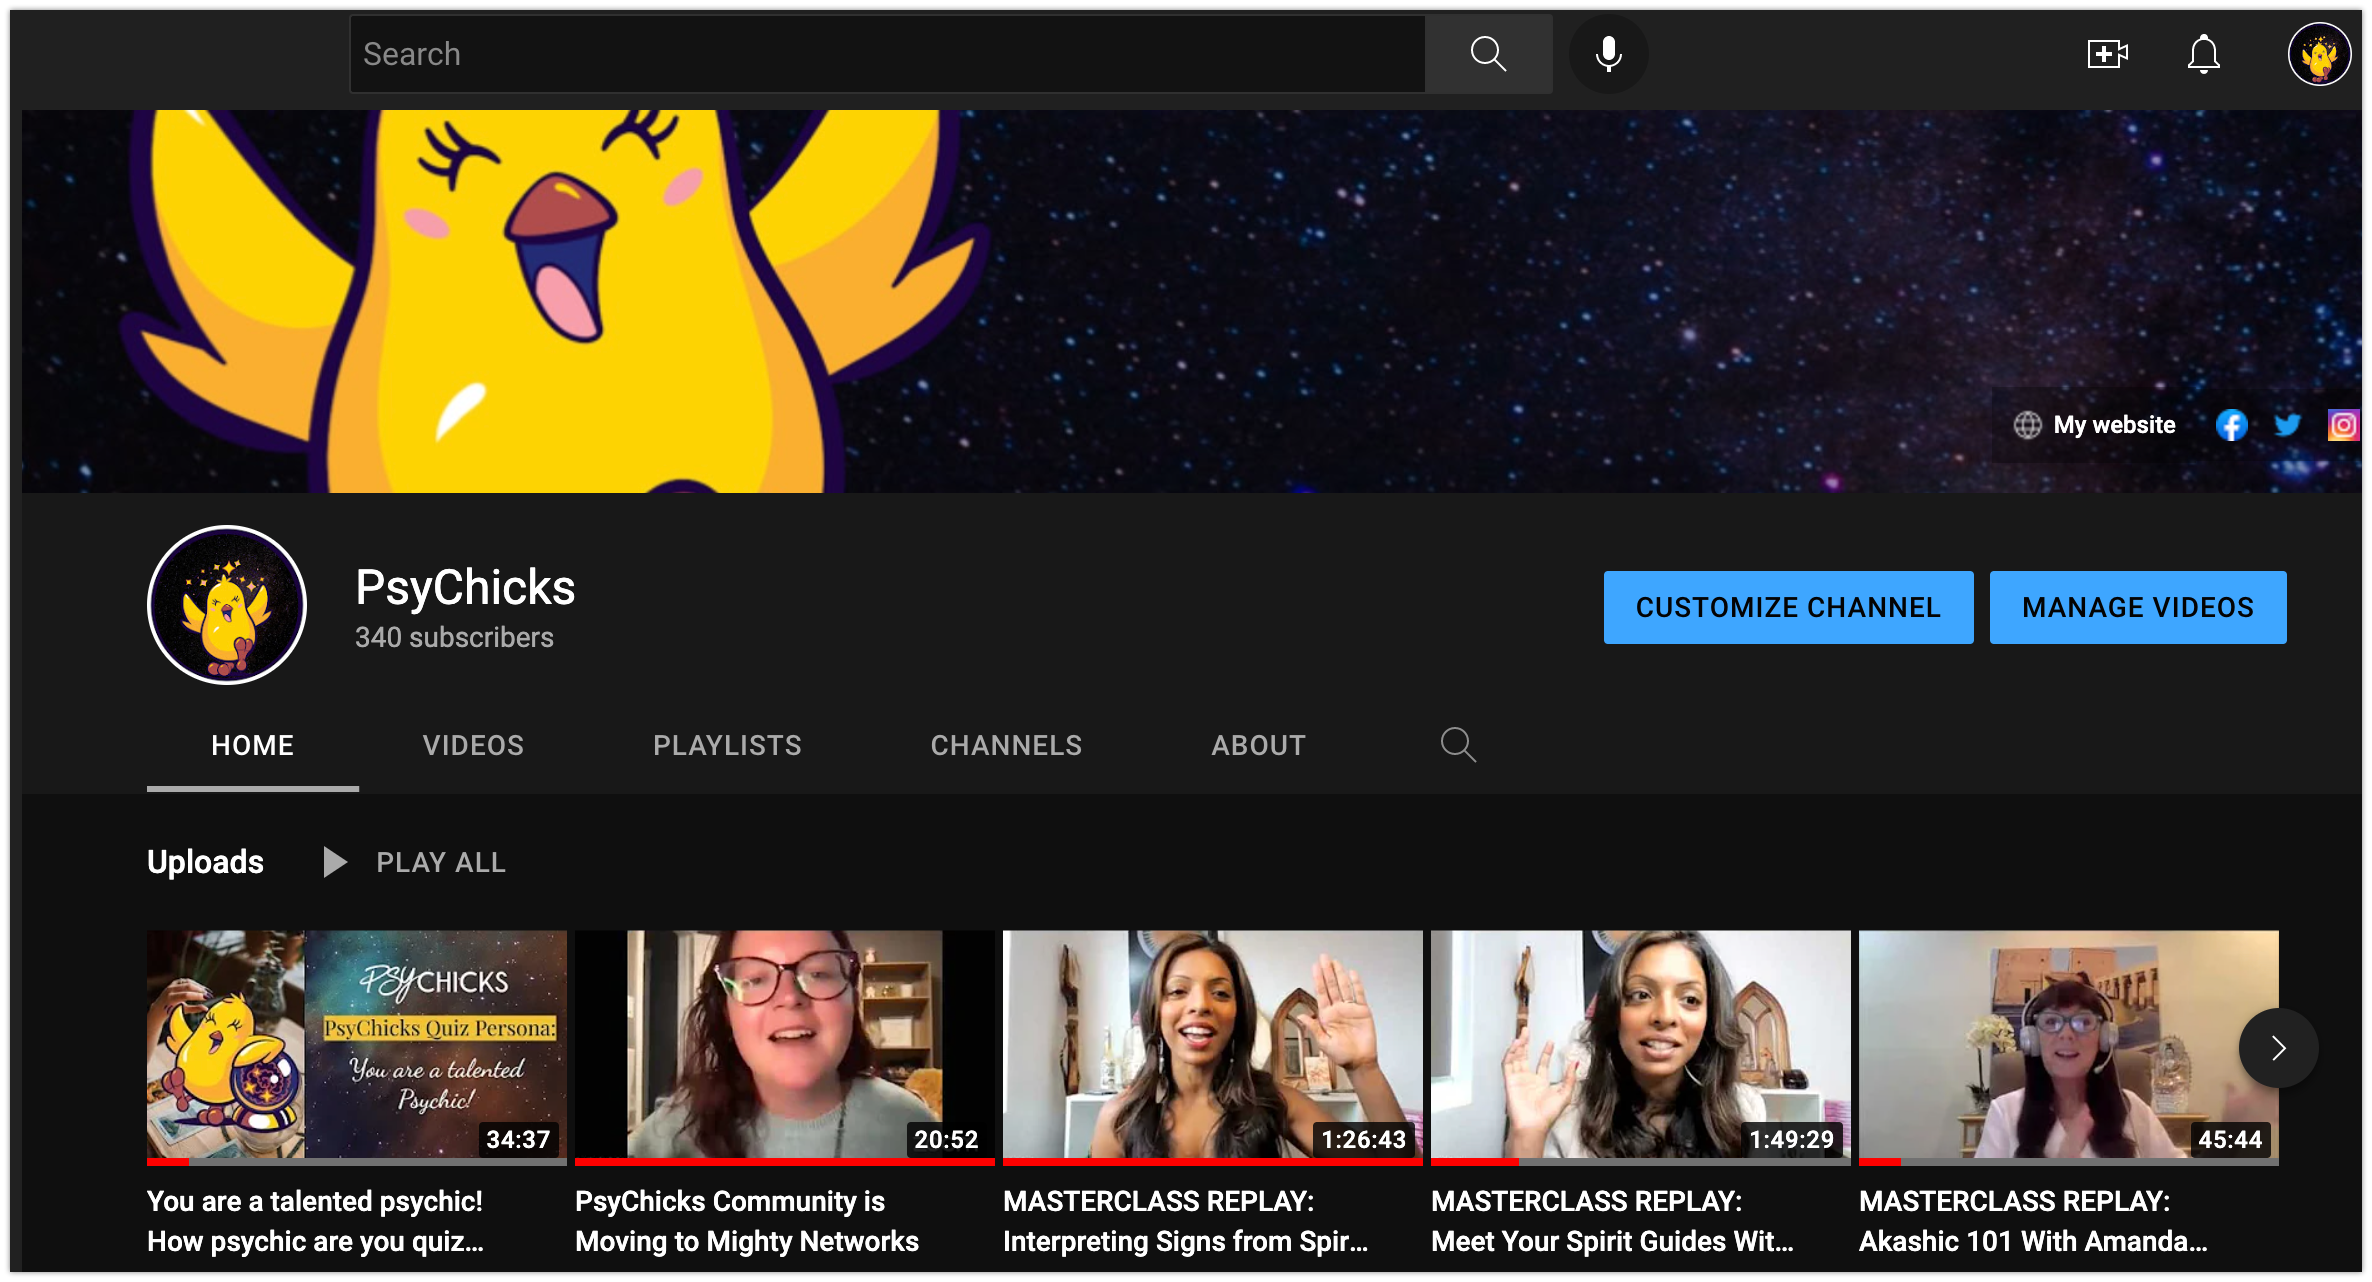Click the Play All triangle icon

pos(335,862)
